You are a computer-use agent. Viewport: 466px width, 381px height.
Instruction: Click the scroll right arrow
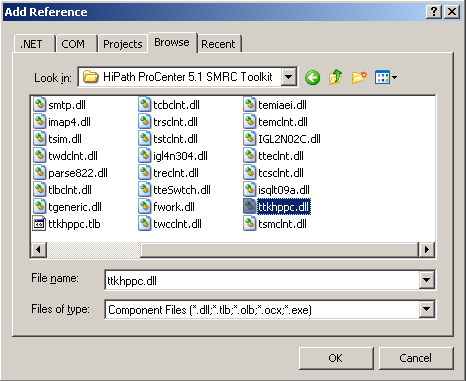click(x=426, y=249)
